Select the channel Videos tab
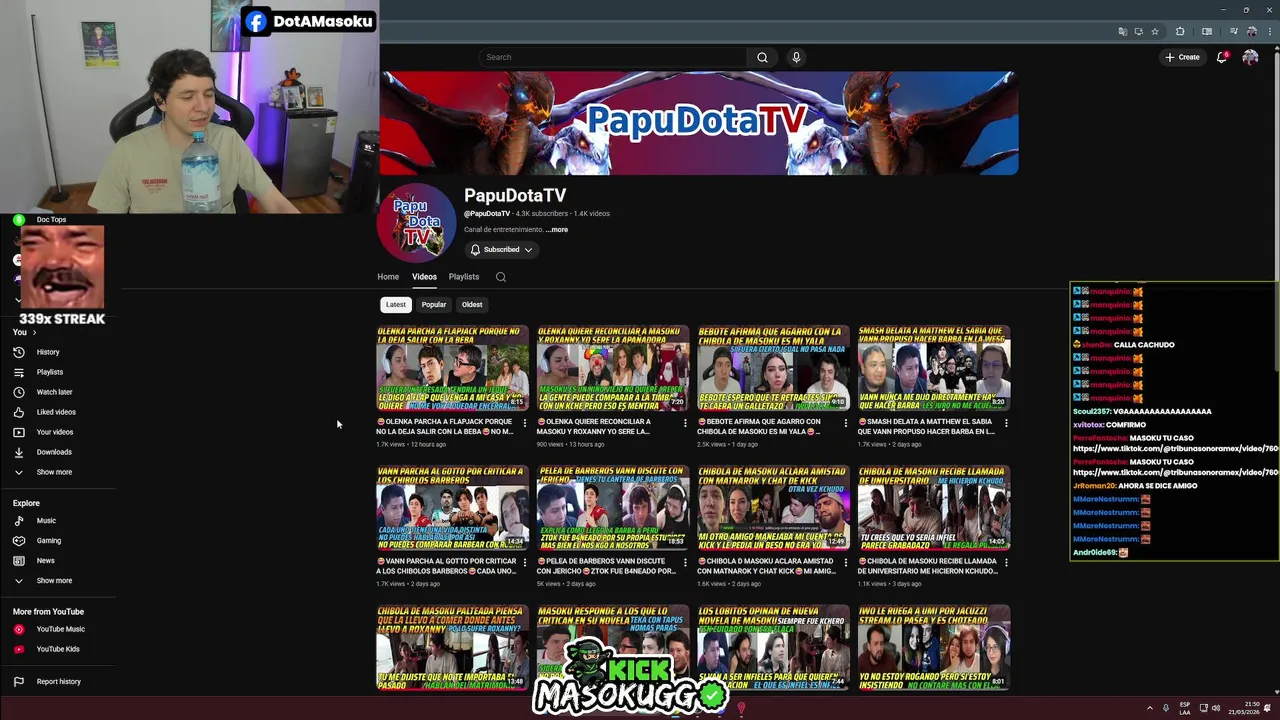 point(424,277)
